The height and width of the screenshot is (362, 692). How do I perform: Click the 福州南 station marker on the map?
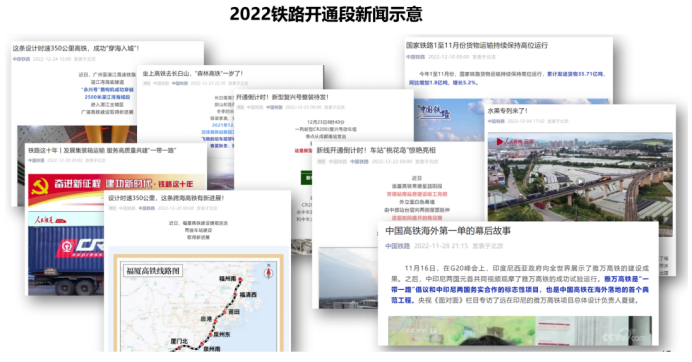click(x=241, y=280)
